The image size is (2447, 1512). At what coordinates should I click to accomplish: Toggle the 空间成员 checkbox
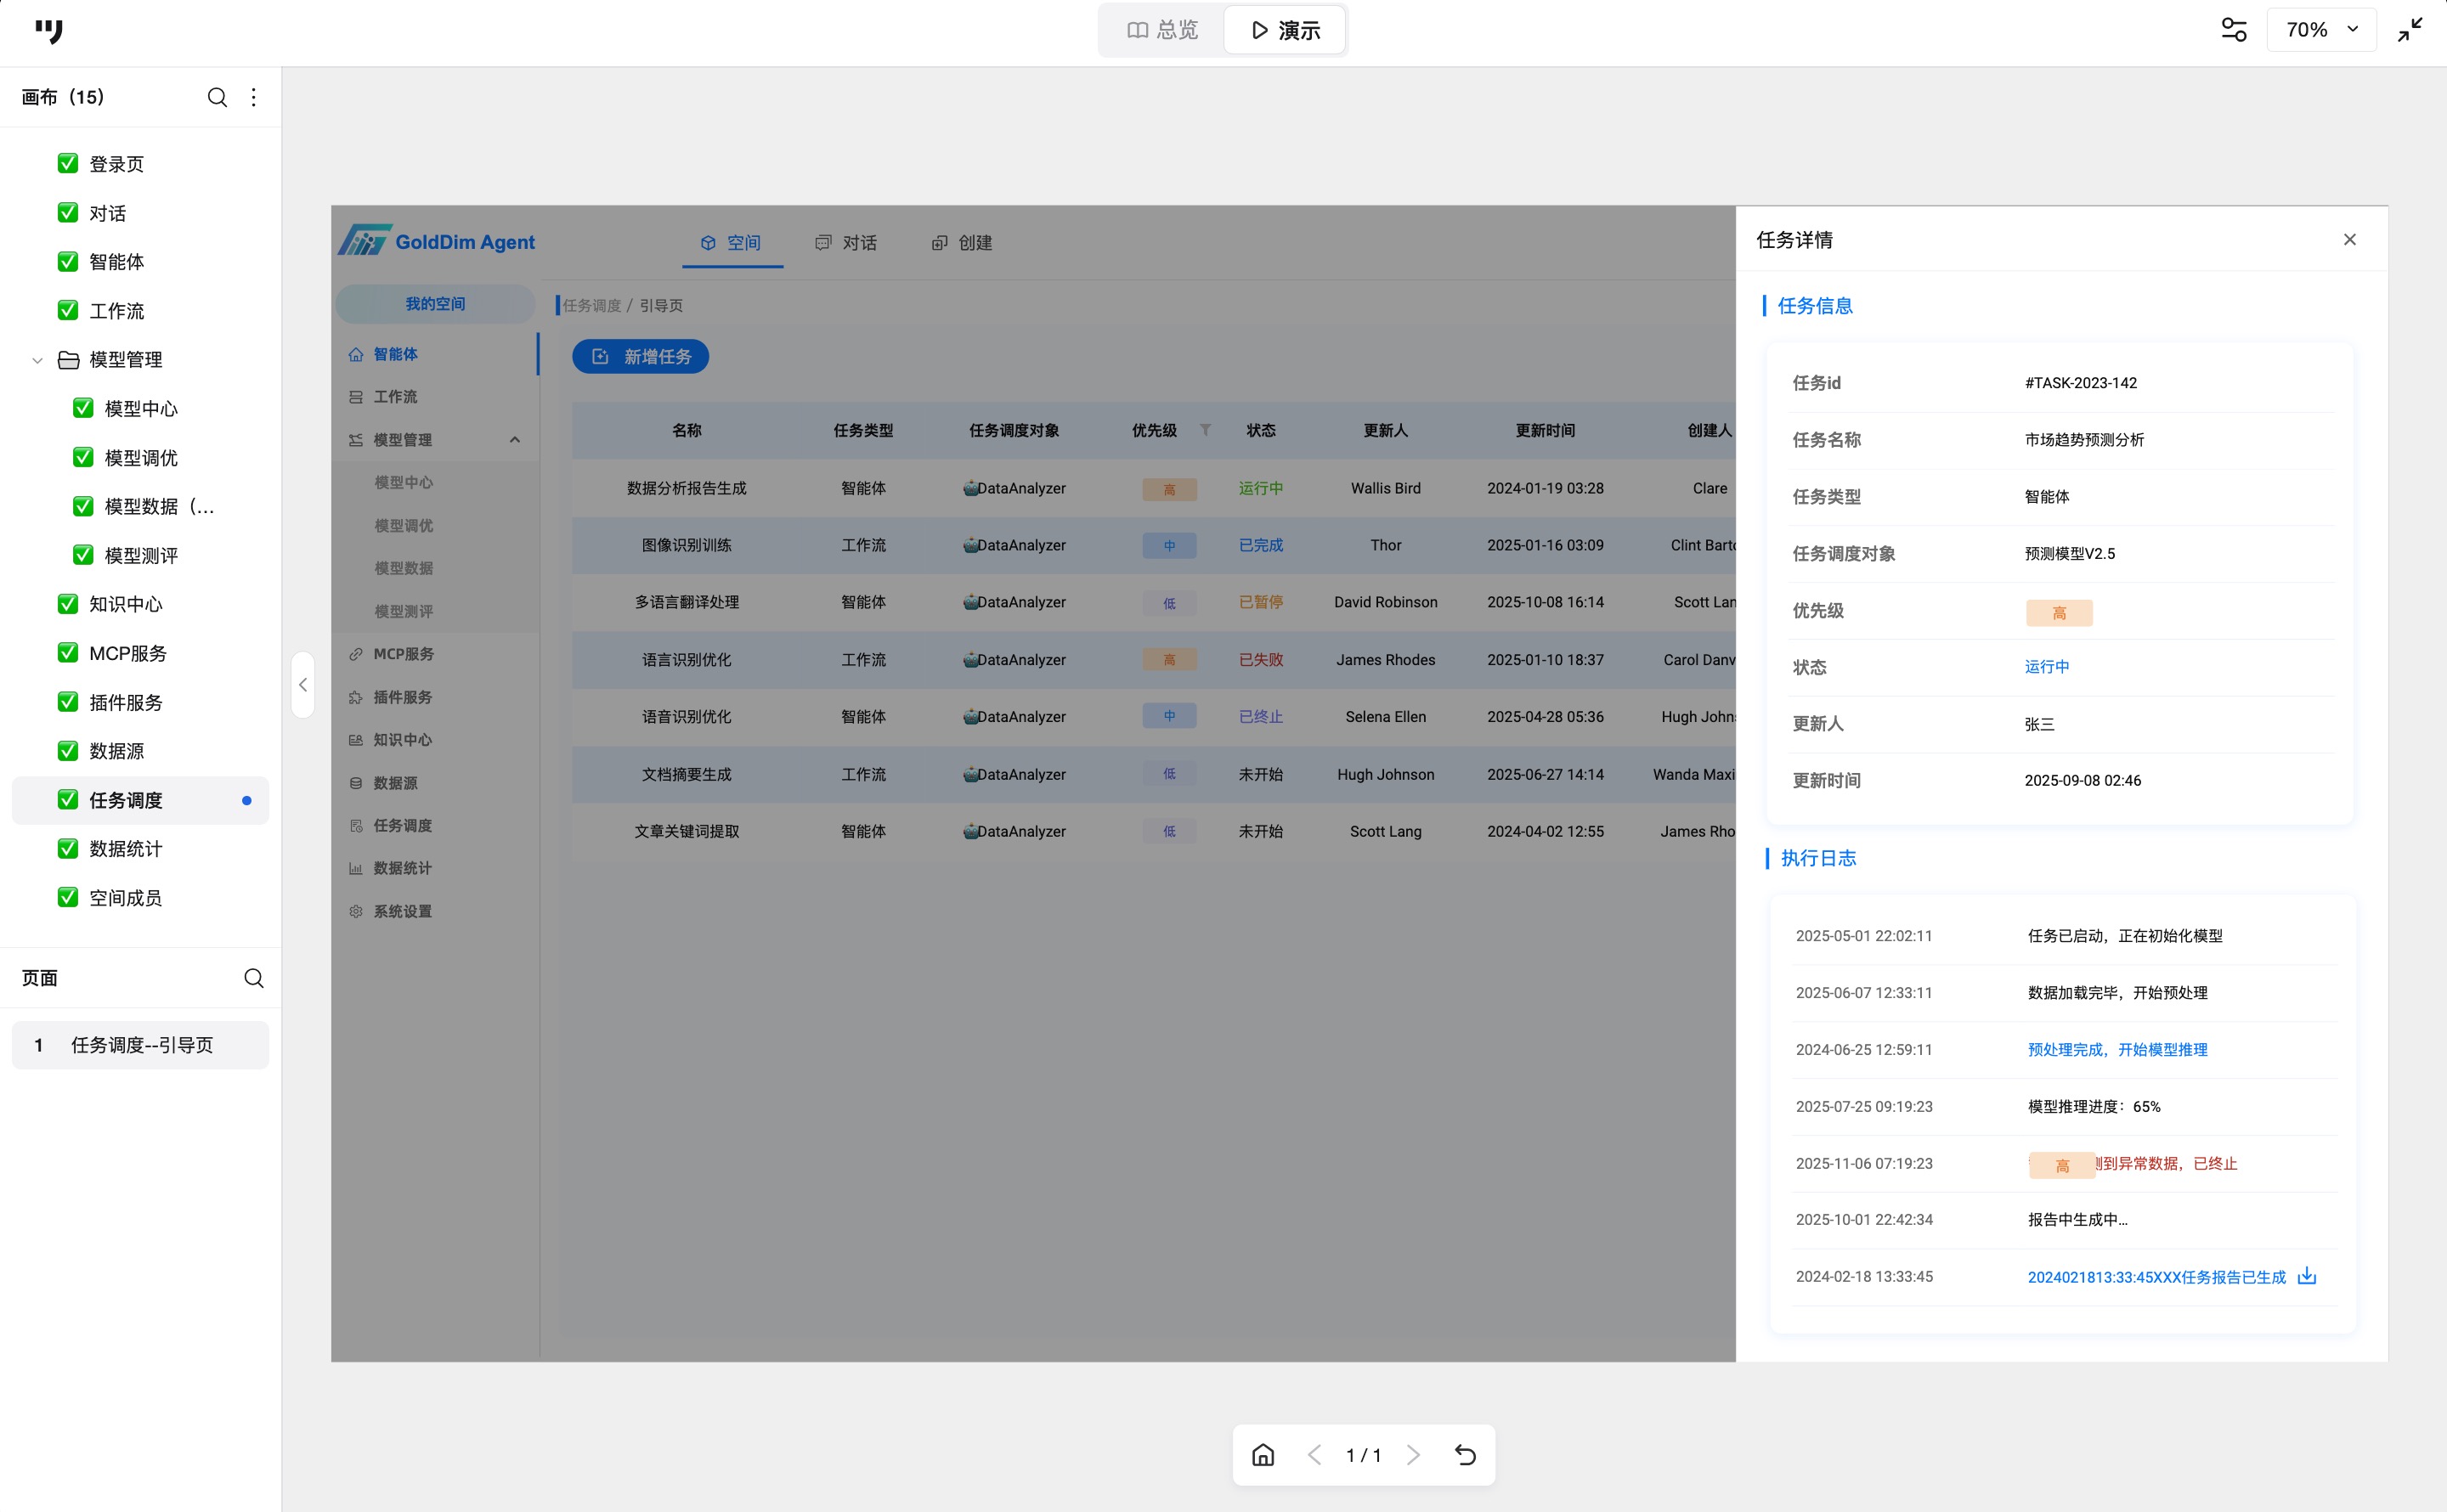point(68,897)
